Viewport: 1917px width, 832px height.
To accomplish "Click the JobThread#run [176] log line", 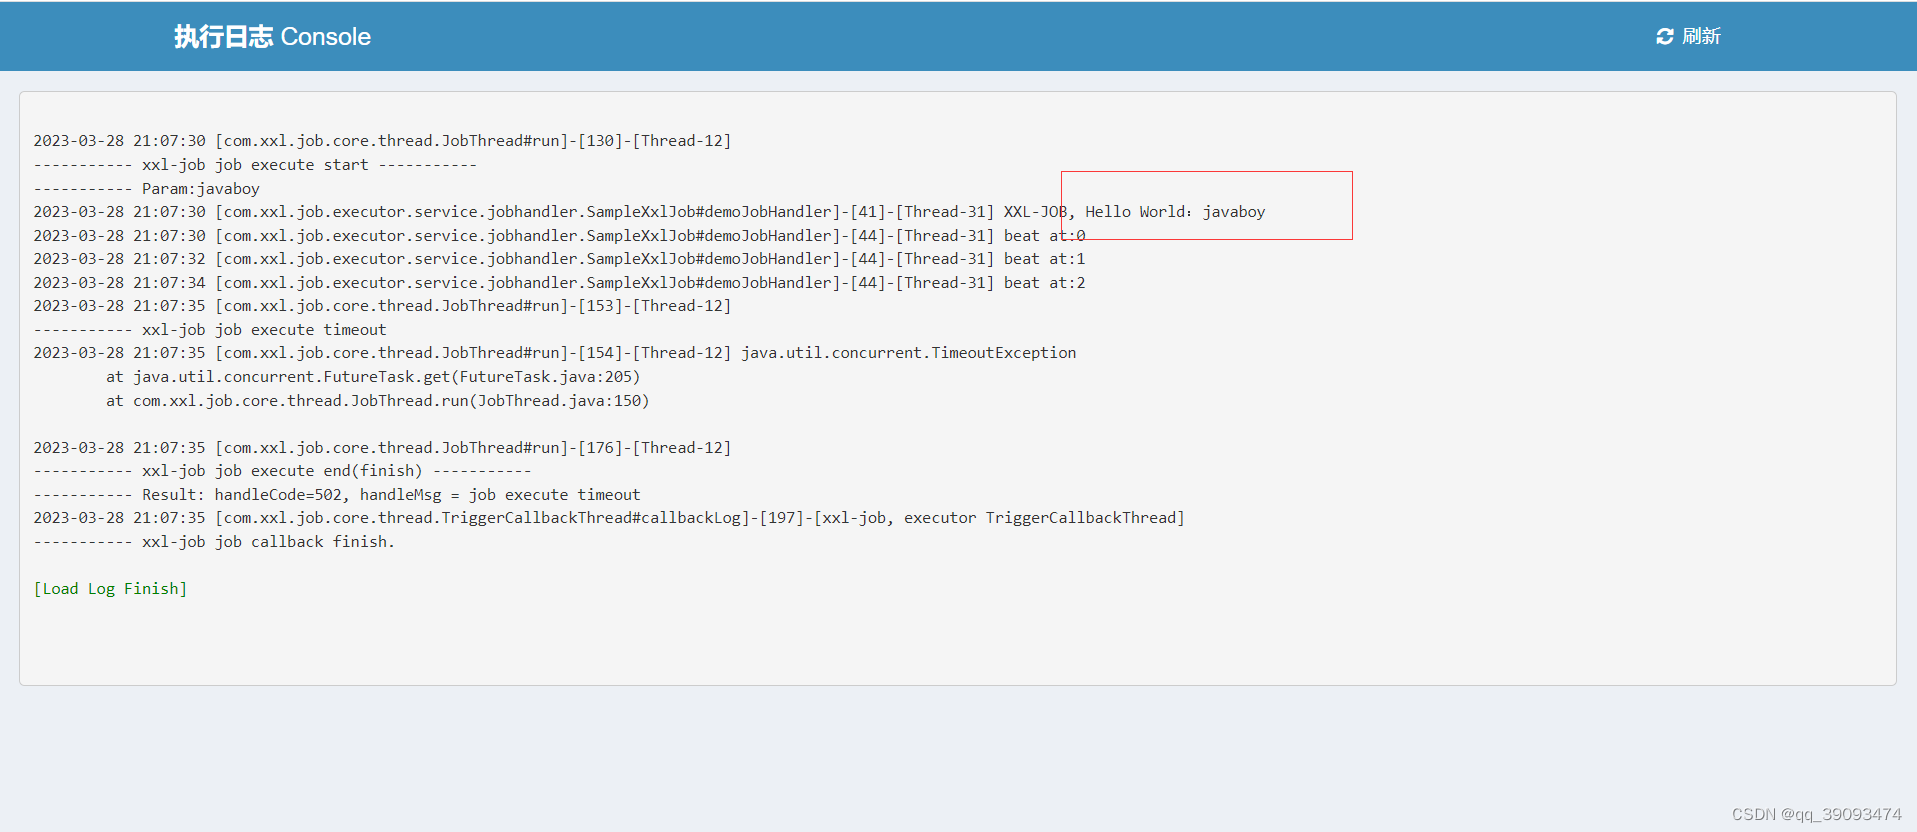I will click(382, 448).
